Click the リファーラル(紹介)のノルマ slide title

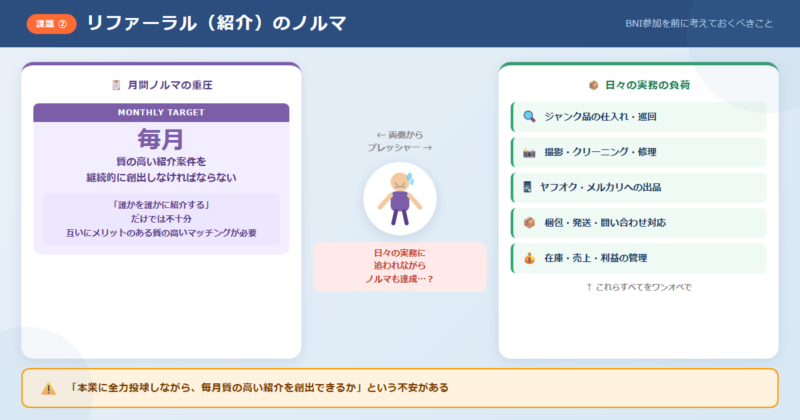tap(216, 23)
